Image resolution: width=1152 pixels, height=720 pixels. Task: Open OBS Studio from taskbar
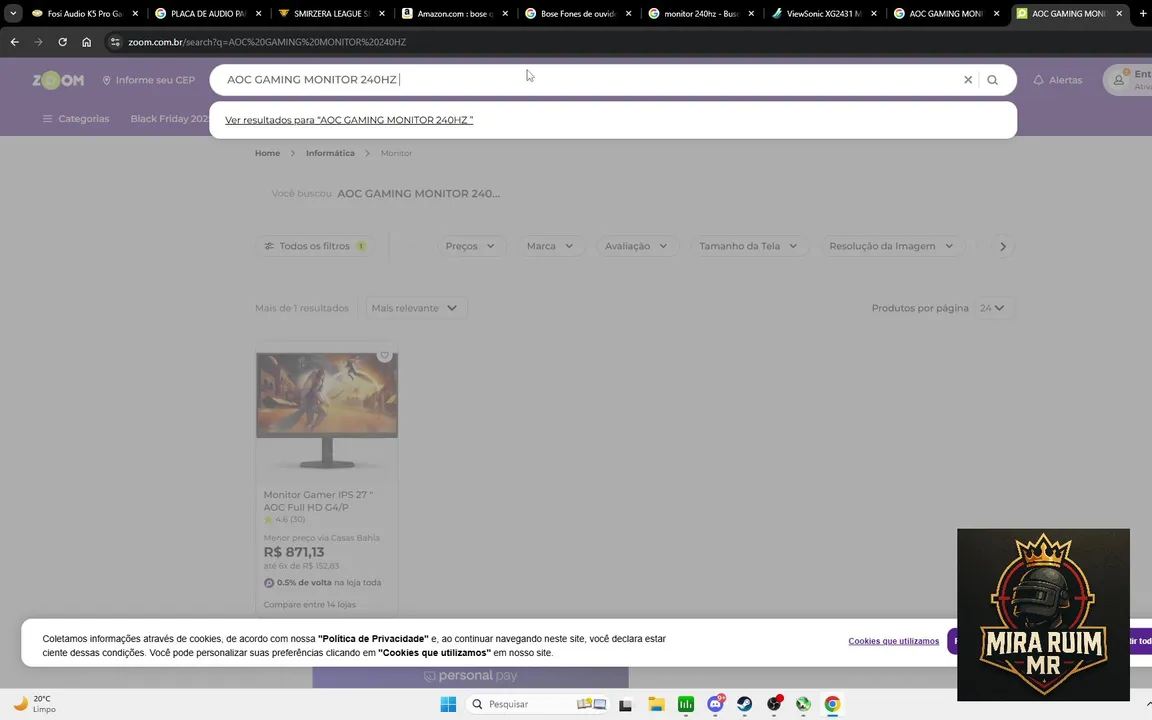774,705
